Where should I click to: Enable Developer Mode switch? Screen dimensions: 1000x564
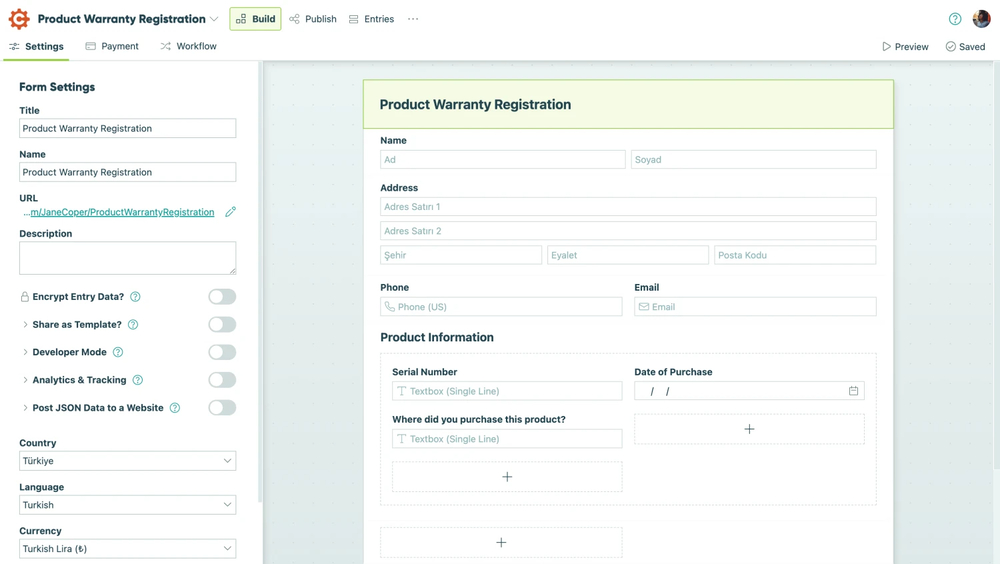point(222,352)
